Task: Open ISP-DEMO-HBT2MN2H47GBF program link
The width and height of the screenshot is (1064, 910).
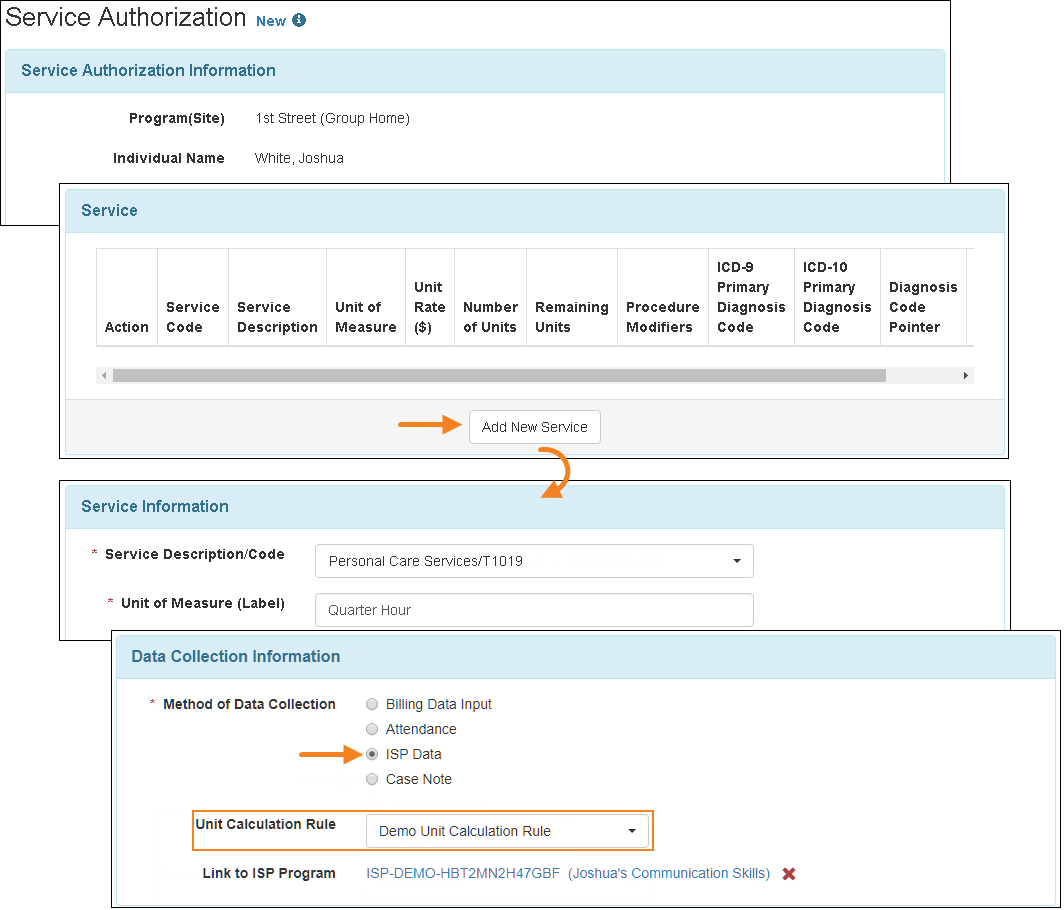Action: coord(568,873)
